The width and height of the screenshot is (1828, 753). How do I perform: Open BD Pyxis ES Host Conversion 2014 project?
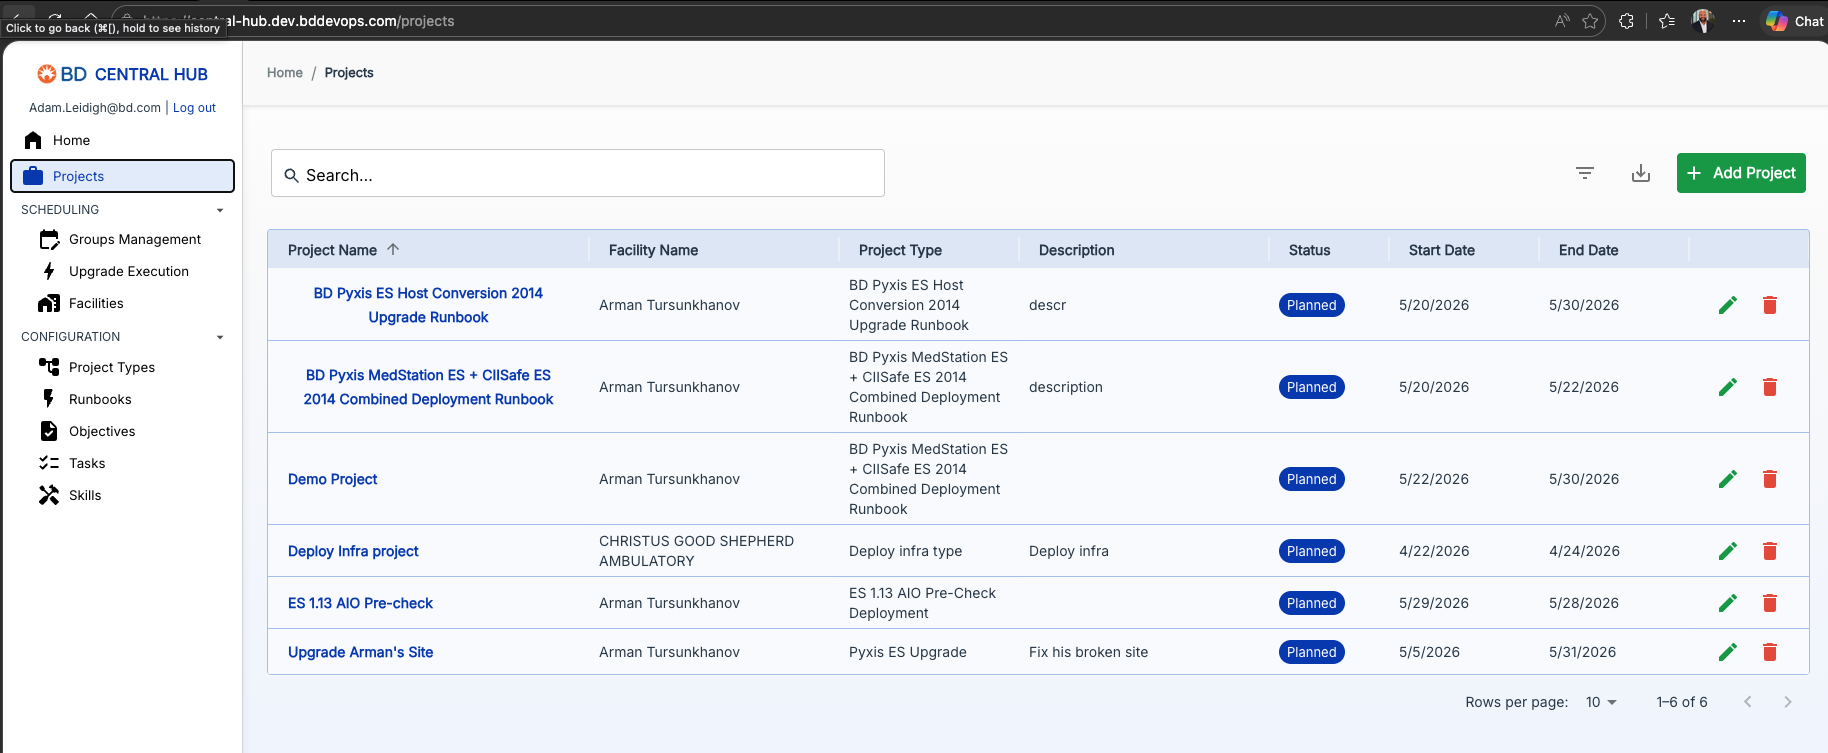[x=428, y=305]
